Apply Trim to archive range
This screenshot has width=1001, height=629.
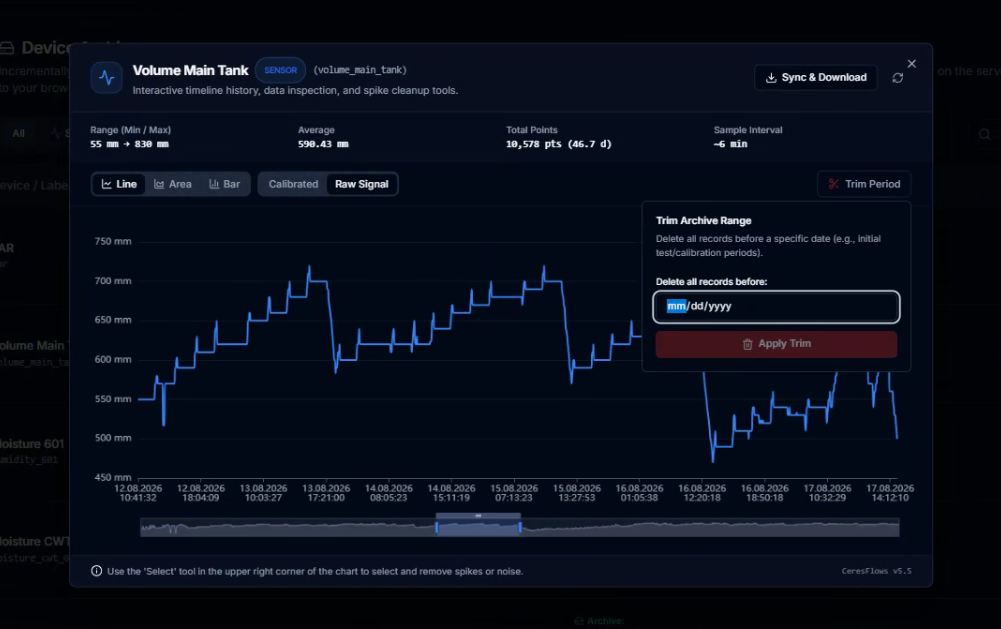(776, 344)
